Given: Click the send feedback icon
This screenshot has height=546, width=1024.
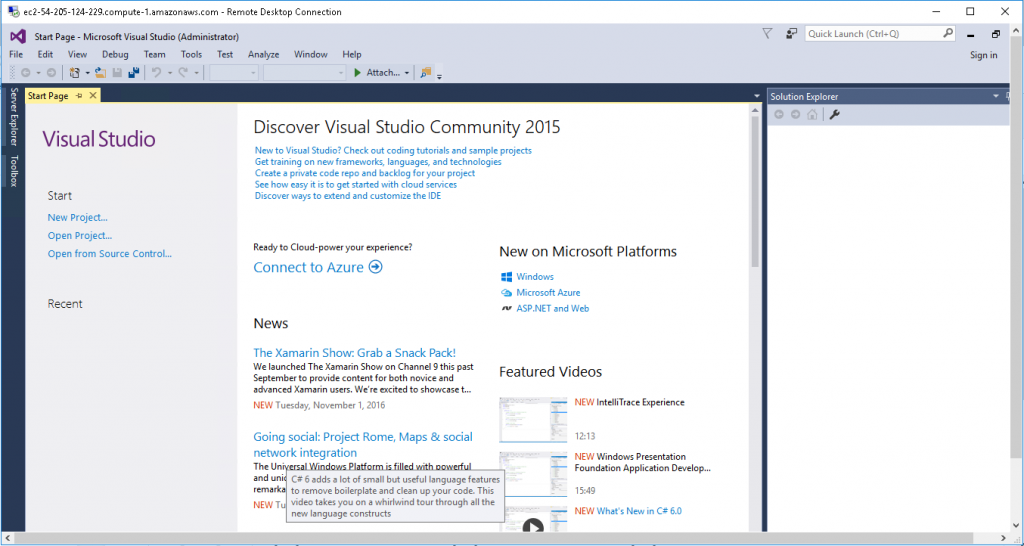Looking at the screenshot, I should (x=791, y=33).
